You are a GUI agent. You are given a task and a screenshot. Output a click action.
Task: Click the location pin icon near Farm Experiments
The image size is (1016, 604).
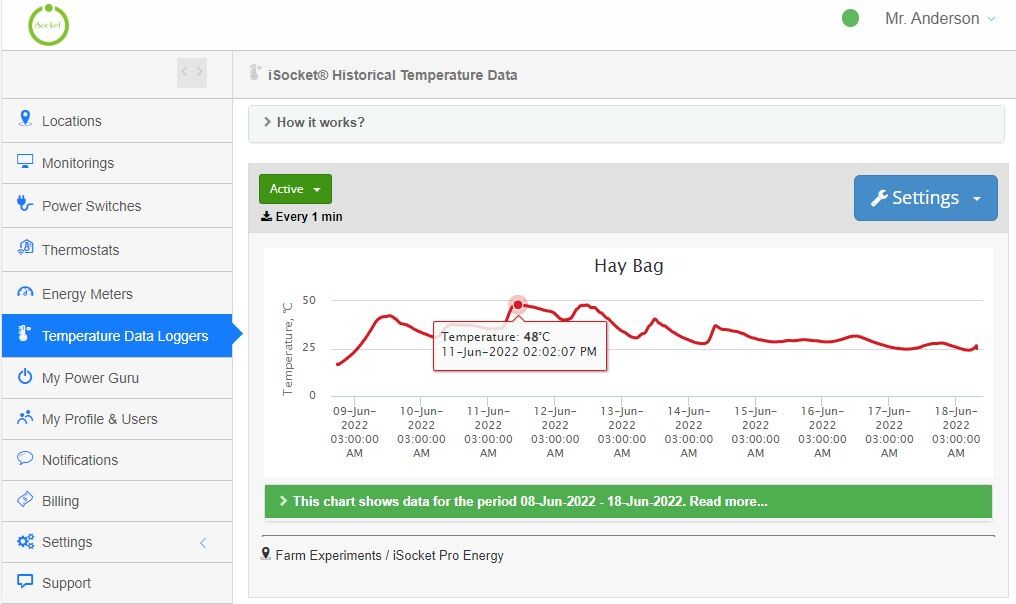coord(266,554)
